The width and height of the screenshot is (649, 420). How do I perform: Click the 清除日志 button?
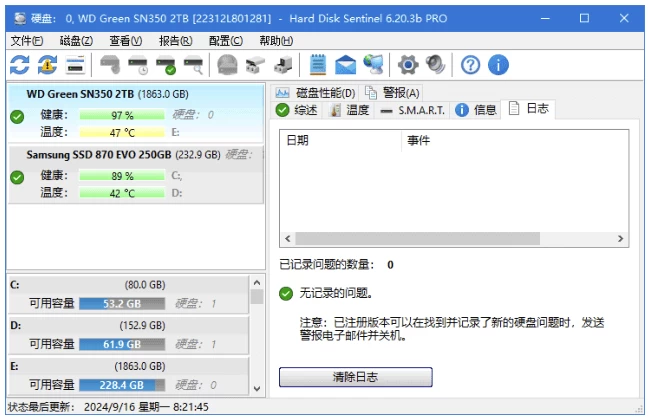[355, 377]
